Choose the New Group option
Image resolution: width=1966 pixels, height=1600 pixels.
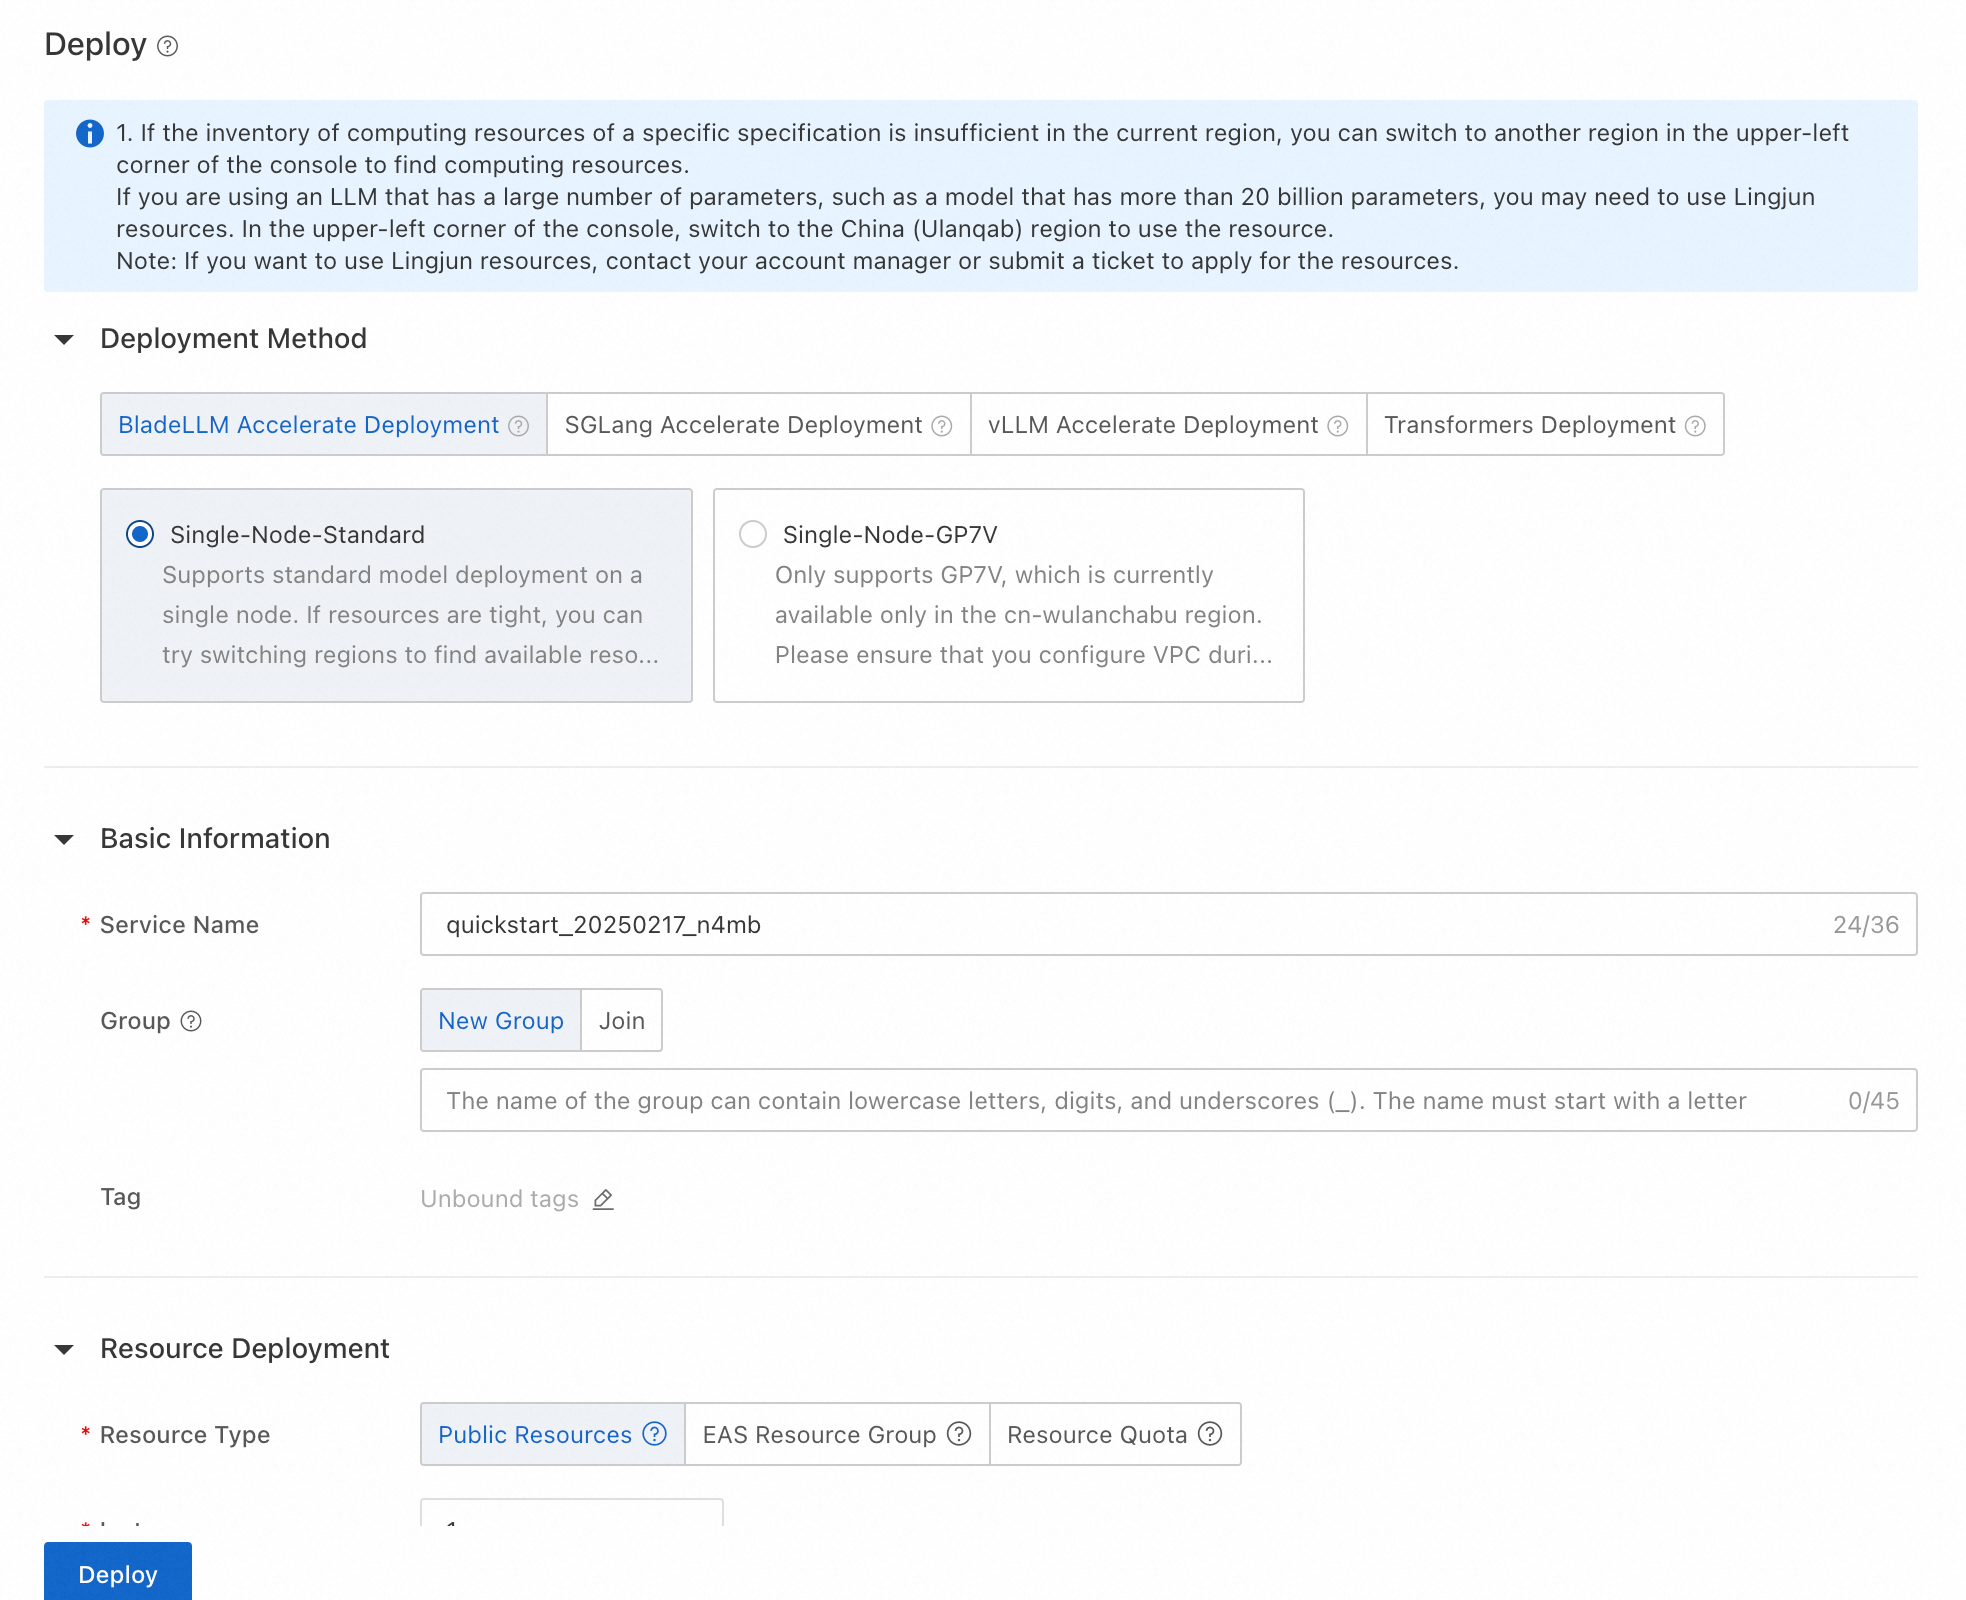point(501,1020)
